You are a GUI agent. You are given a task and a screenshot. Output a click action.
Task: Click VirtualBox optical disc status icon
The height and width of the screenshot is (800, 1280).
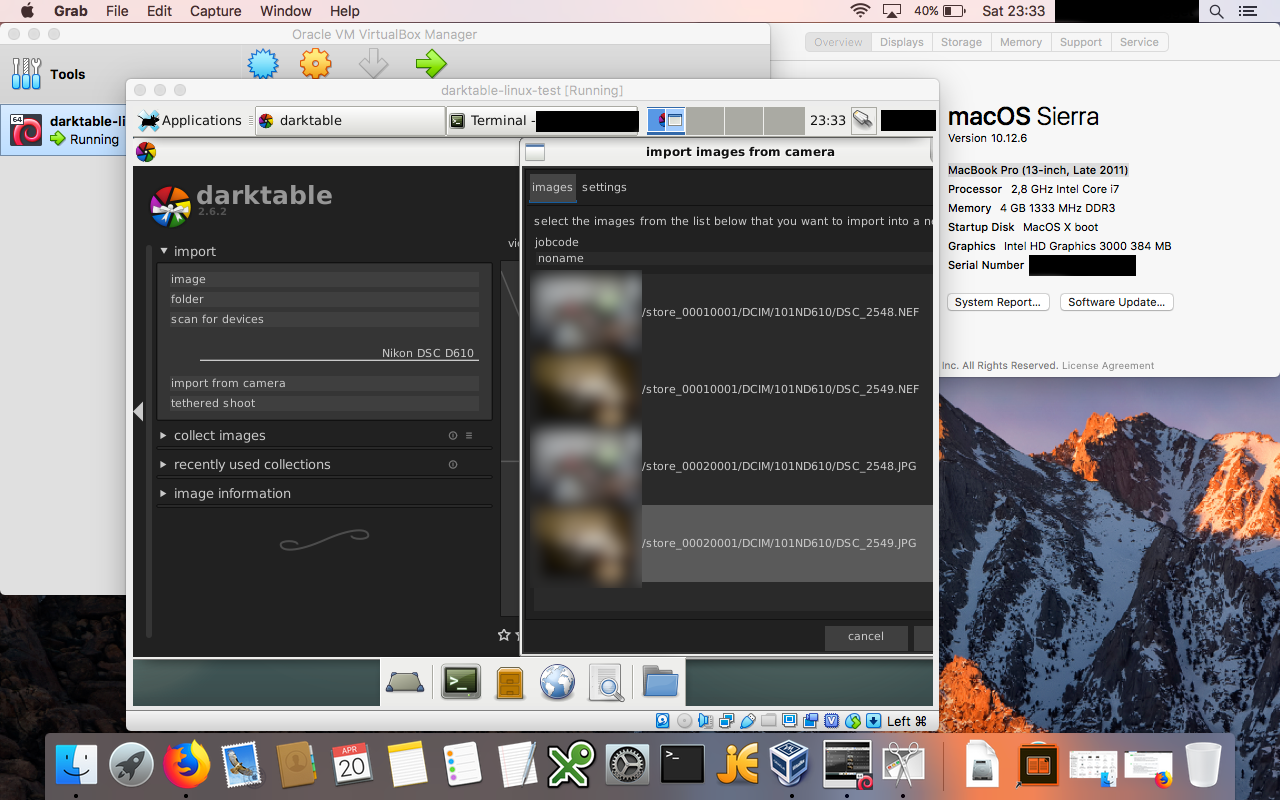pos(684,721)
